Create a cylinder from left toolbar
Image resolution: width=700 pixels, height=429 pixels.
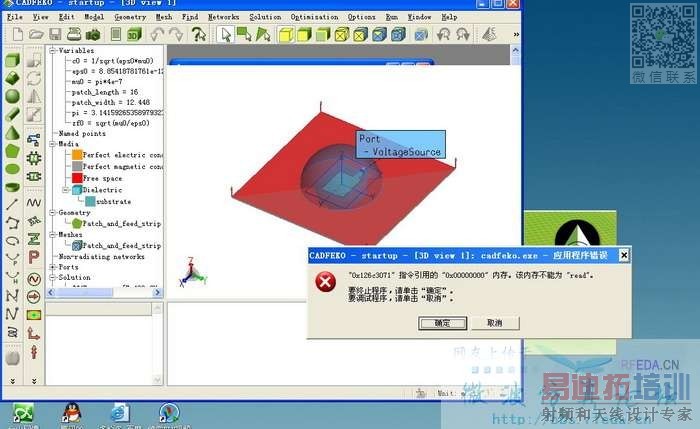[x=12, y=114]
